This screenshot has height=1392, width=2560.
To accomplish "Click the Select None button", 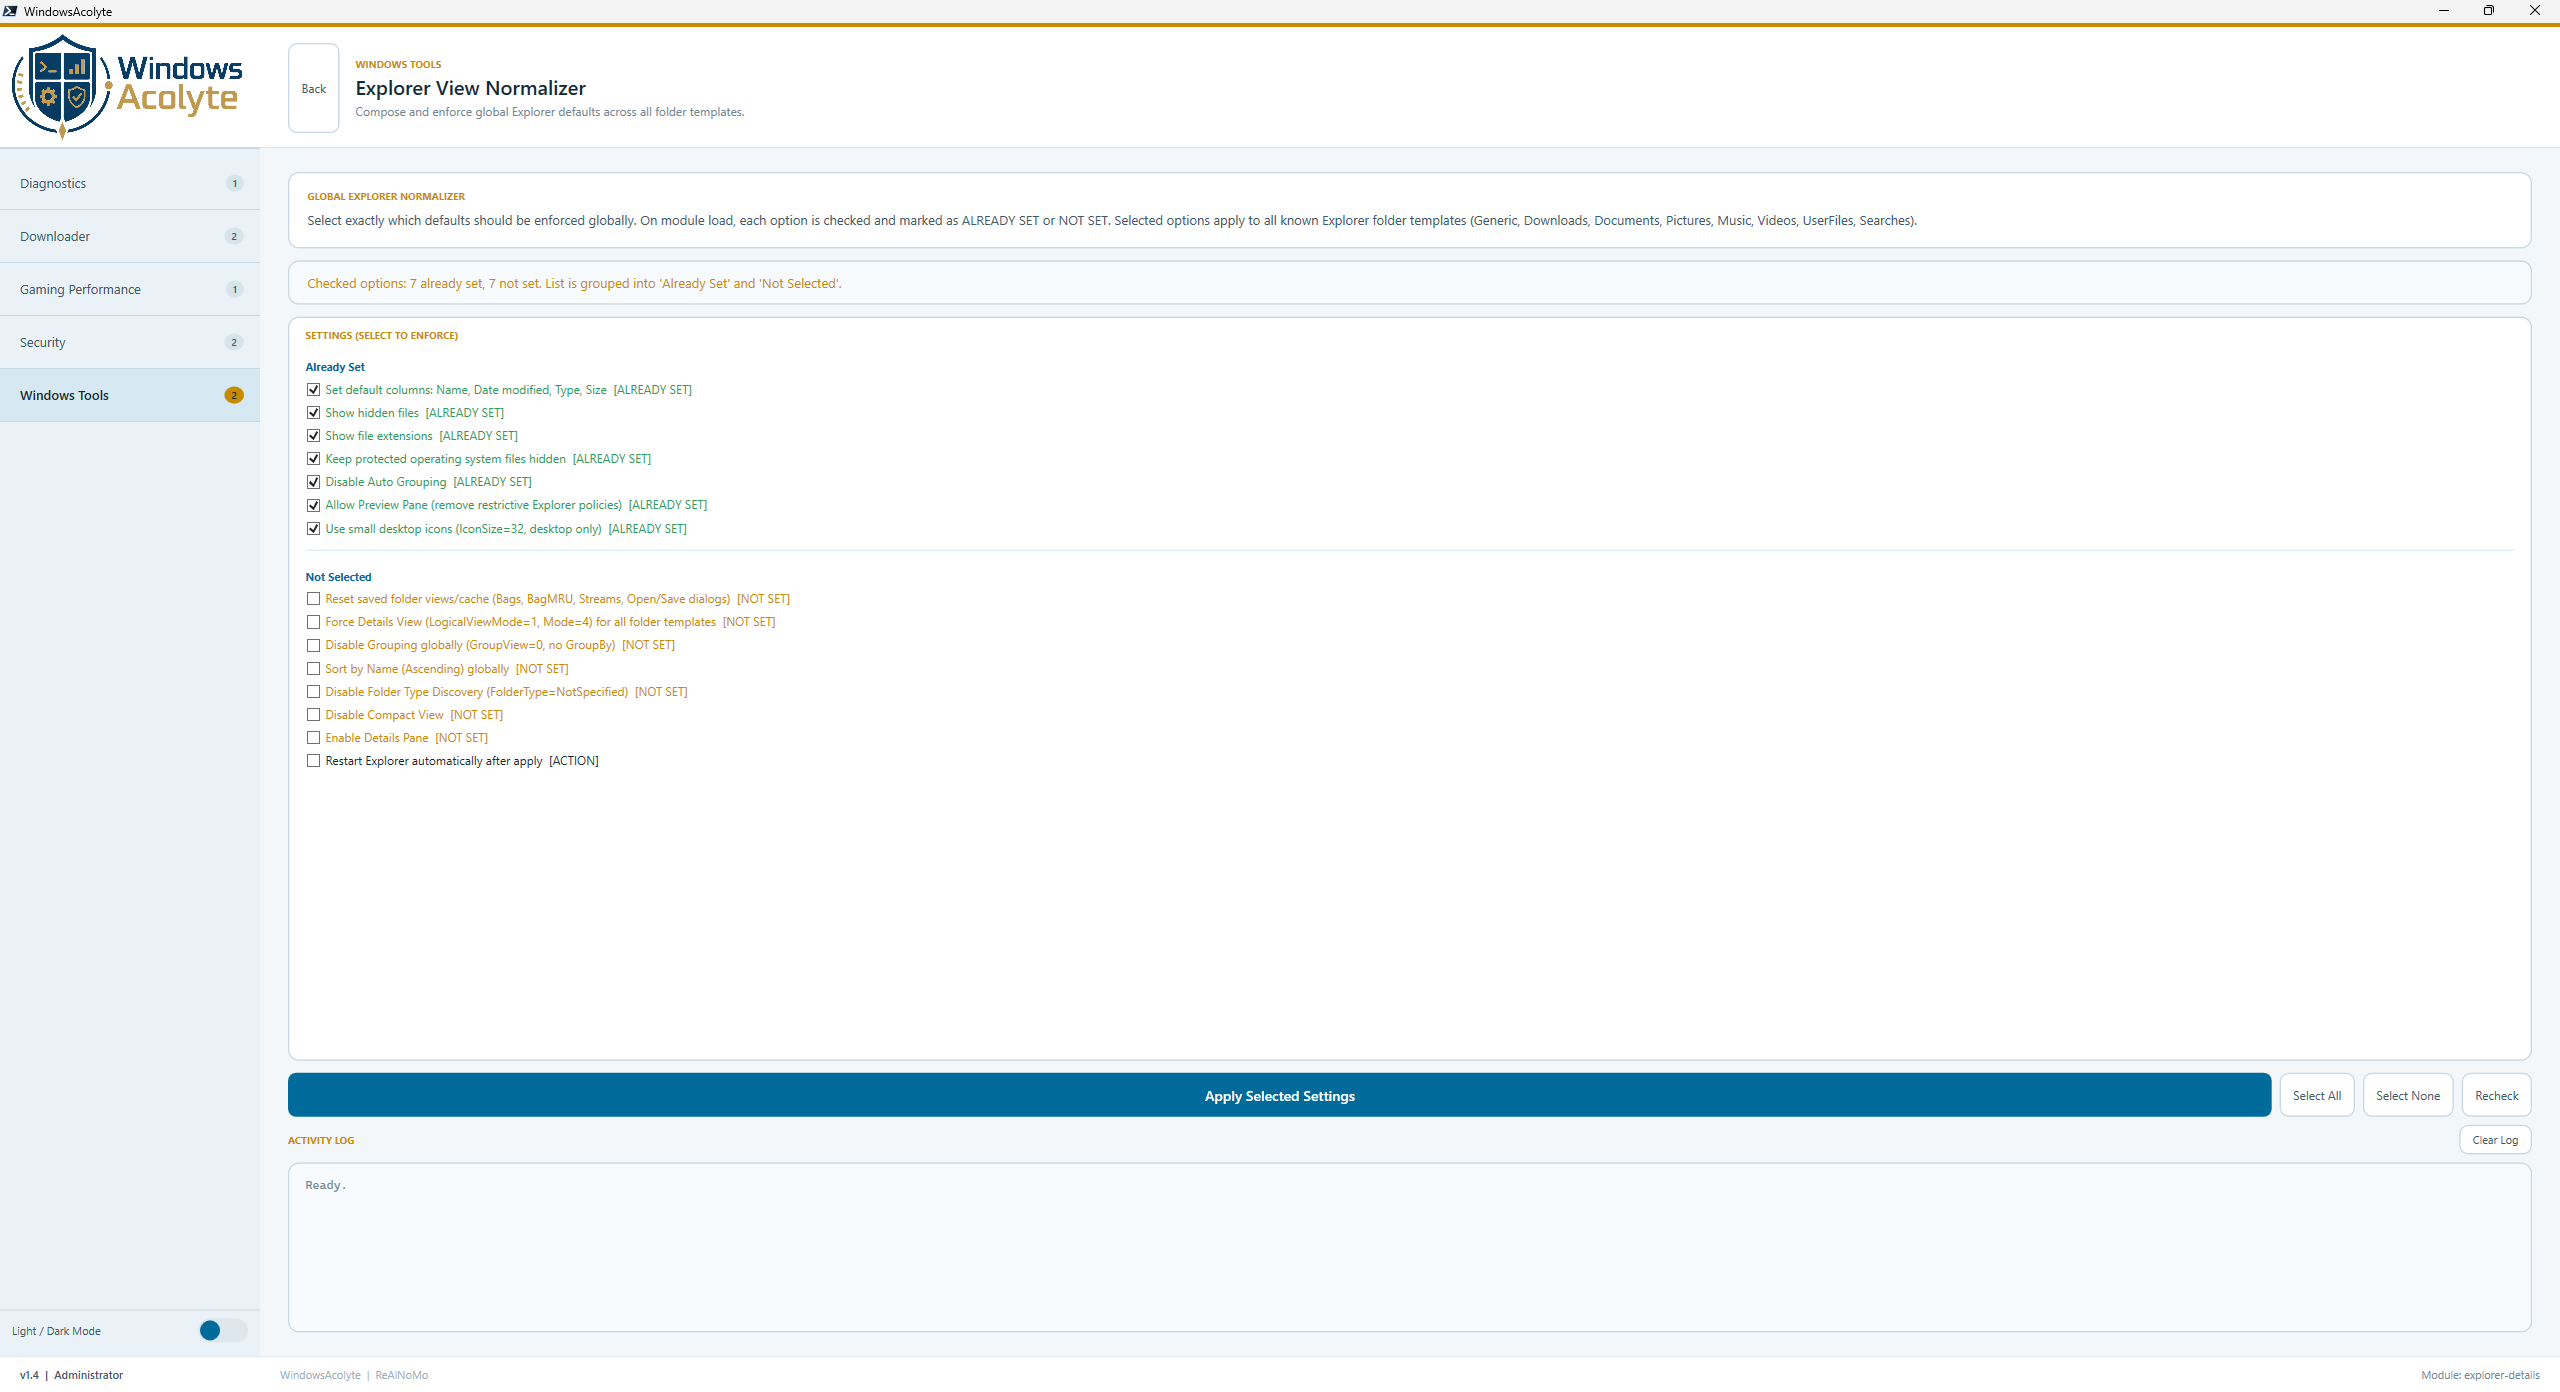I will tap(2408, 1096).
